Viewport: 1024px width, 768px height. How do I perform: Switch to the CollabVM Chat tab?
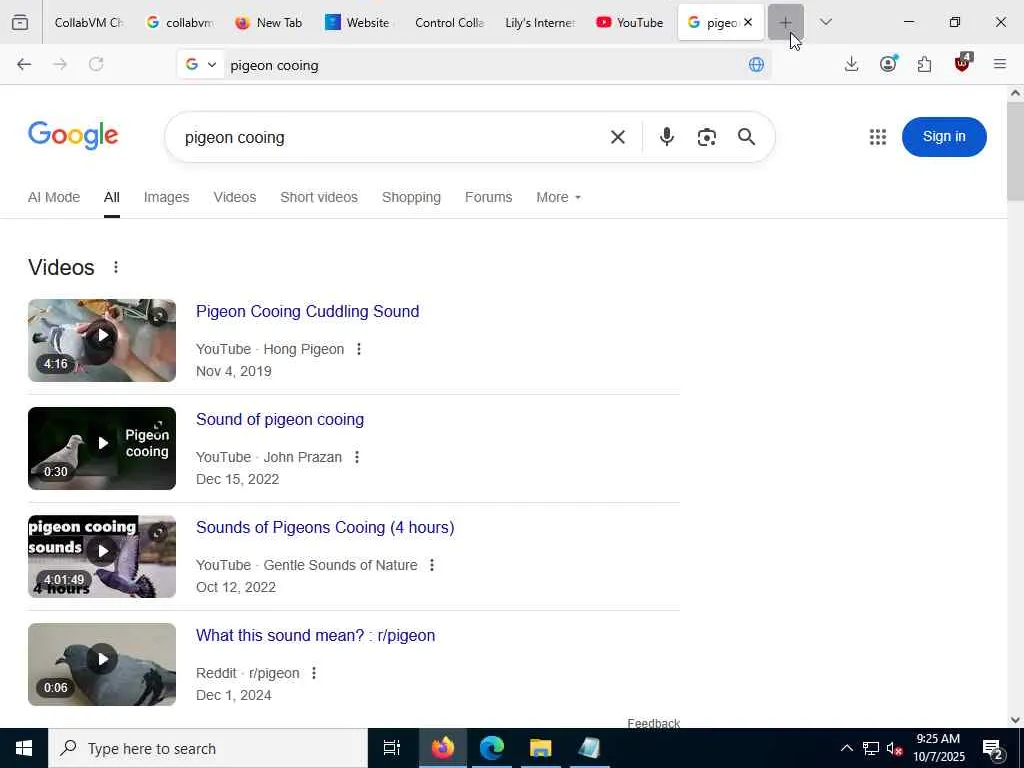(88, 23)
